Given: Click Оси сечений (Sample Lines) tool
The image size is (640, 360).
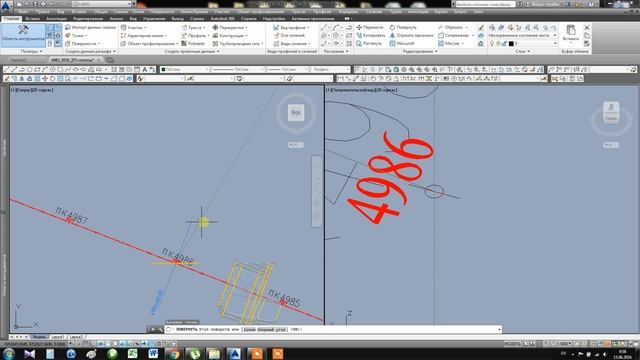Looking at the screenshot, I should pyautogui.click(x=289, y=36).
